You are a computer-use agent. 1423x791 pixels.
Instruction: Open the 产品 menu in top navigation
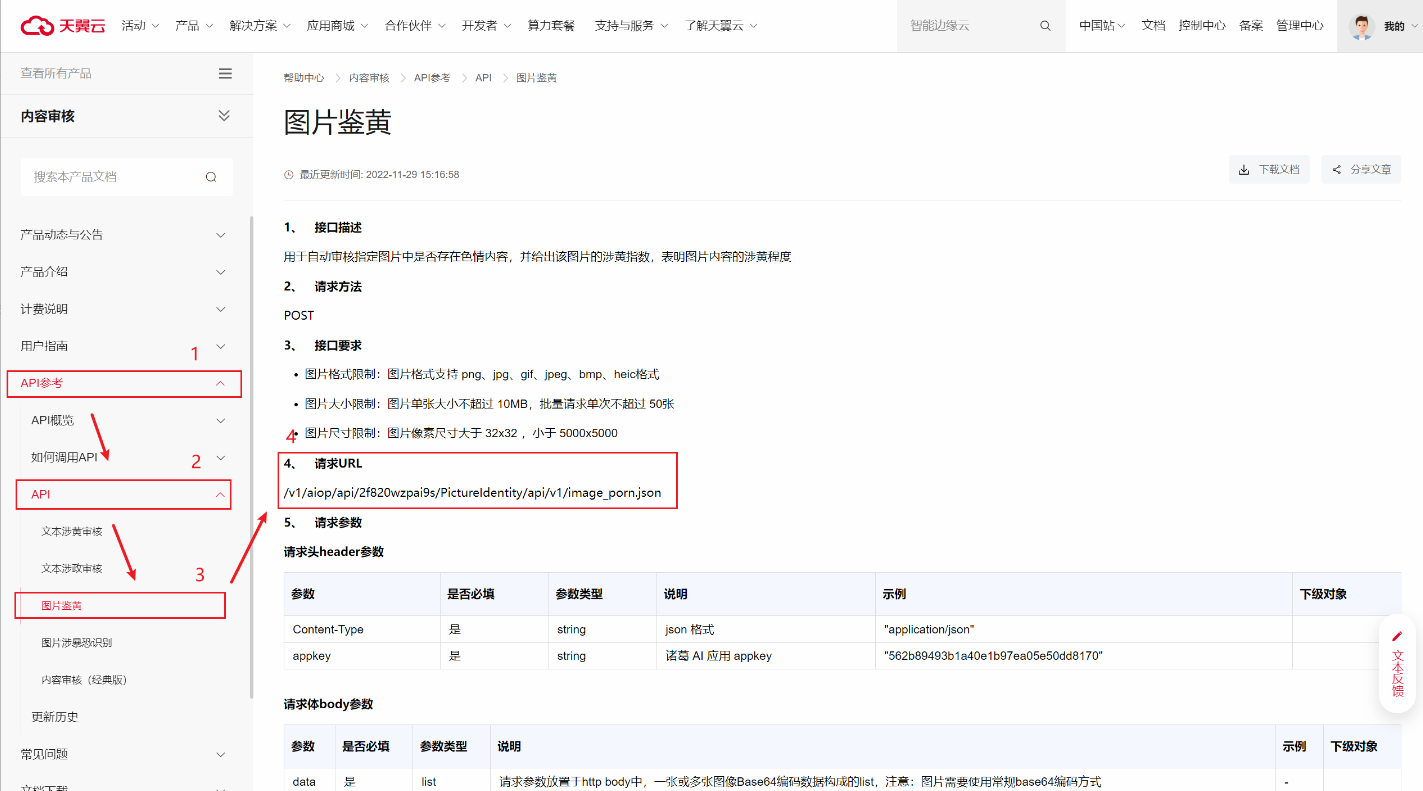[193, 26]
